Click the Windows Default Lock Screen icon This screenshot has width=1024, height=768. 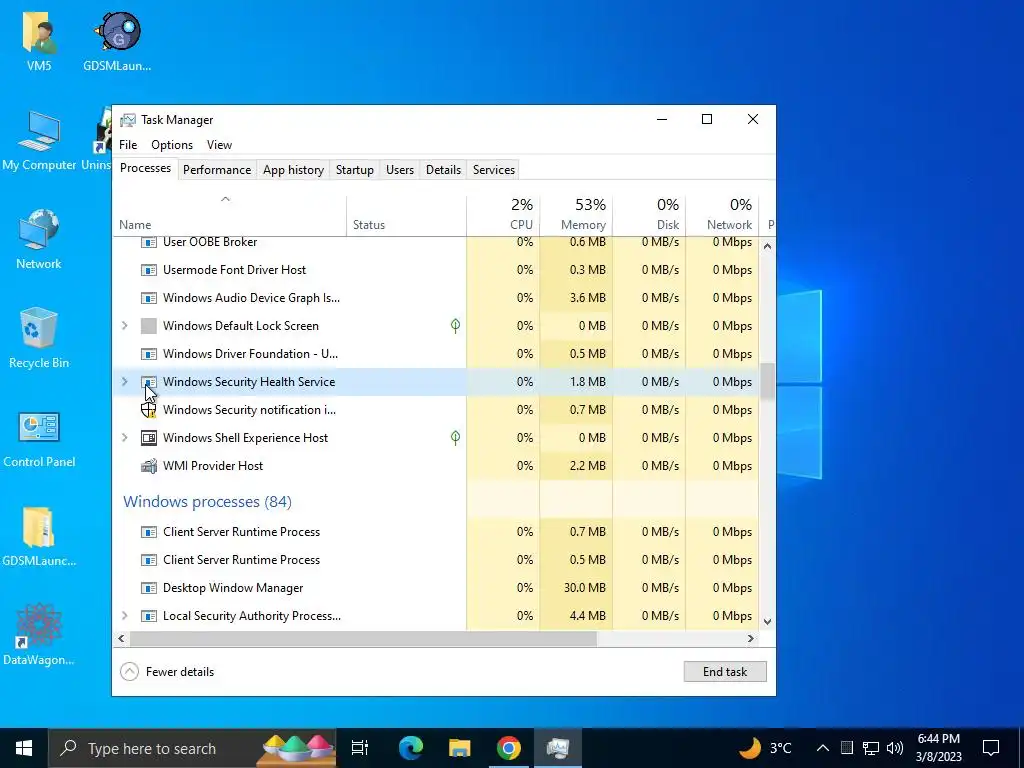(x=149, y=326)
